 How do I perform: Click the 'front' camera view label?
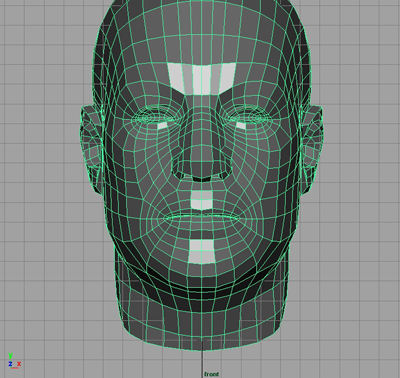point(211,374)
